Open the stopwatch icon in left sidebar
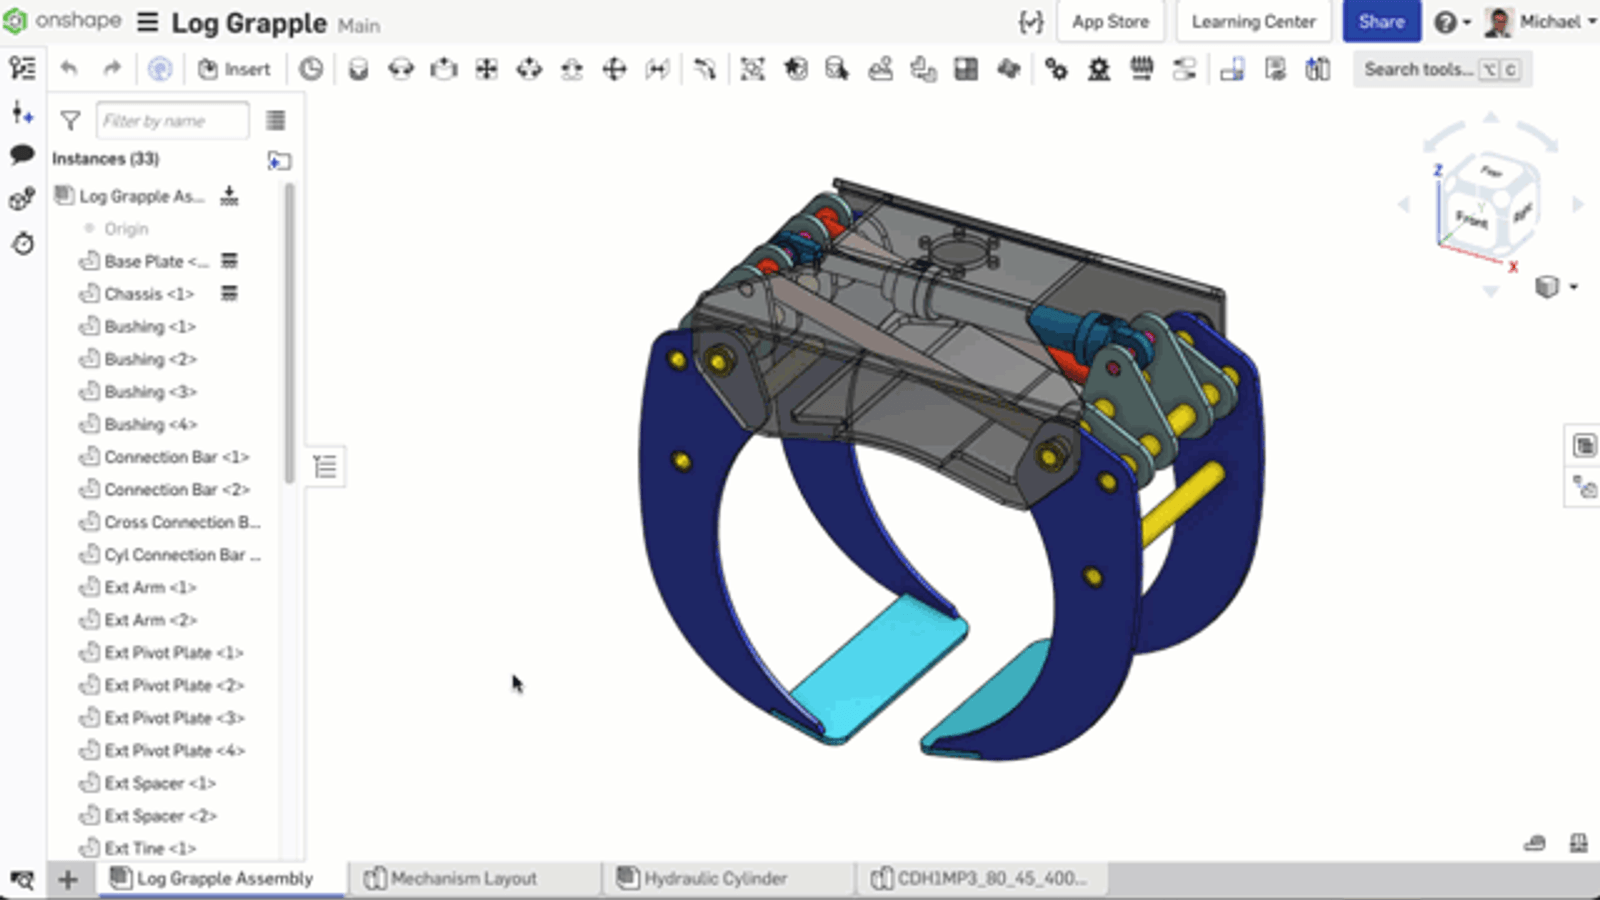Viewport: 1600px width, 900px height. tap(22, 243)
